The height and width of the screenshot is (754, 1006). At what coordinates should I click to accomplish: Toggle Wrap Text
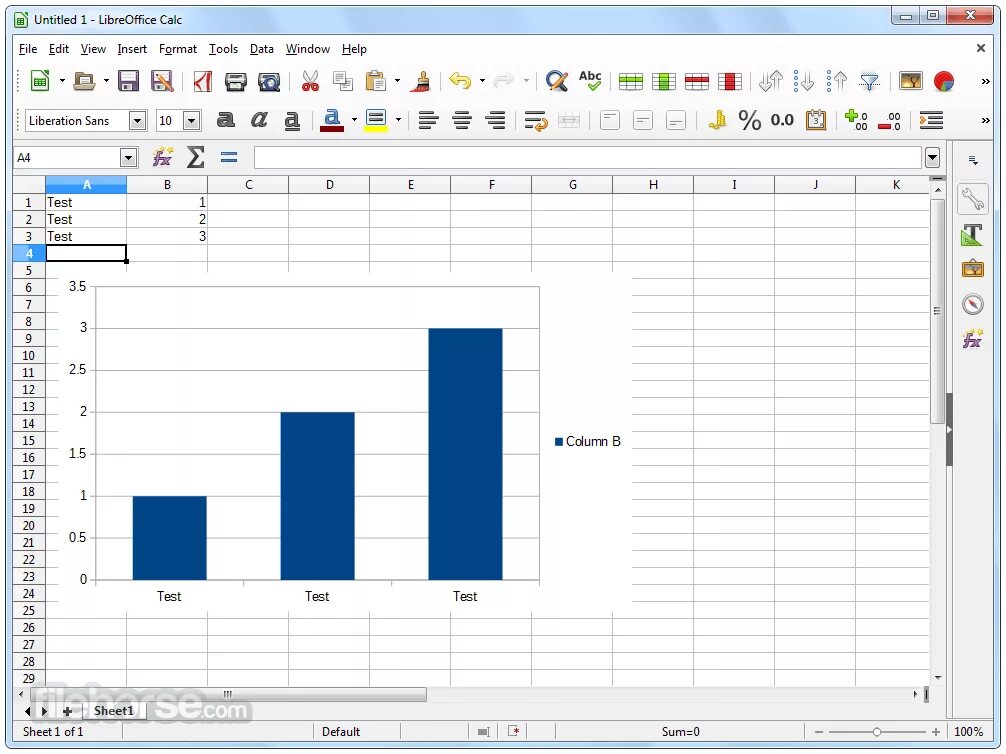point(536,121)
